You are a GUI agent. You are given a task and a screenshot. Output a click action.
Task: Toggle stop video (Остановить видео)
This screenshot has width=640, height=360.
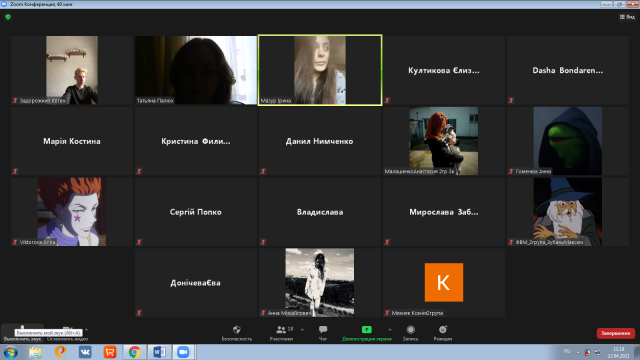pyautogui.click(x=67, y=333)
